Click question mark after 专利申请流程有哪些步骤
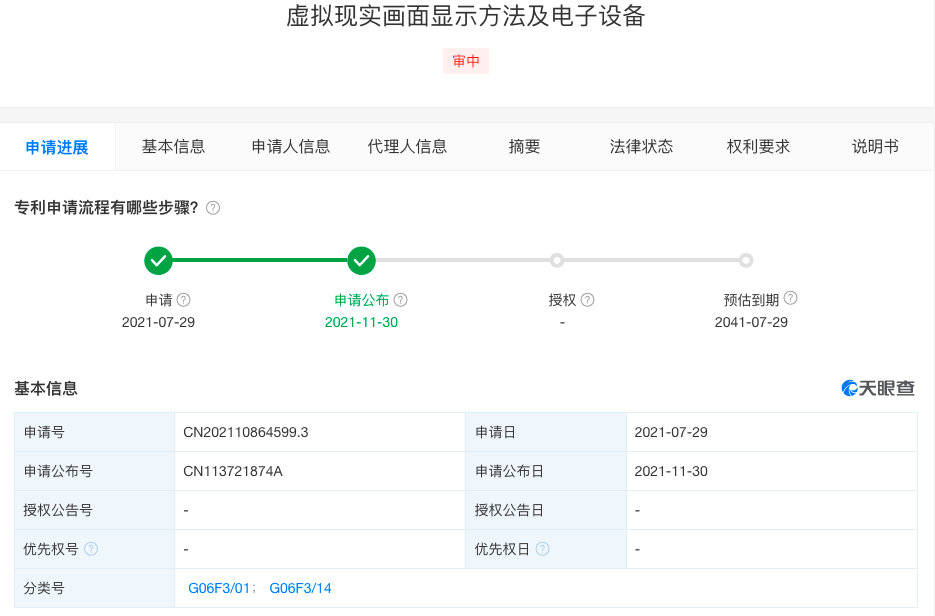 pos(214,208)
